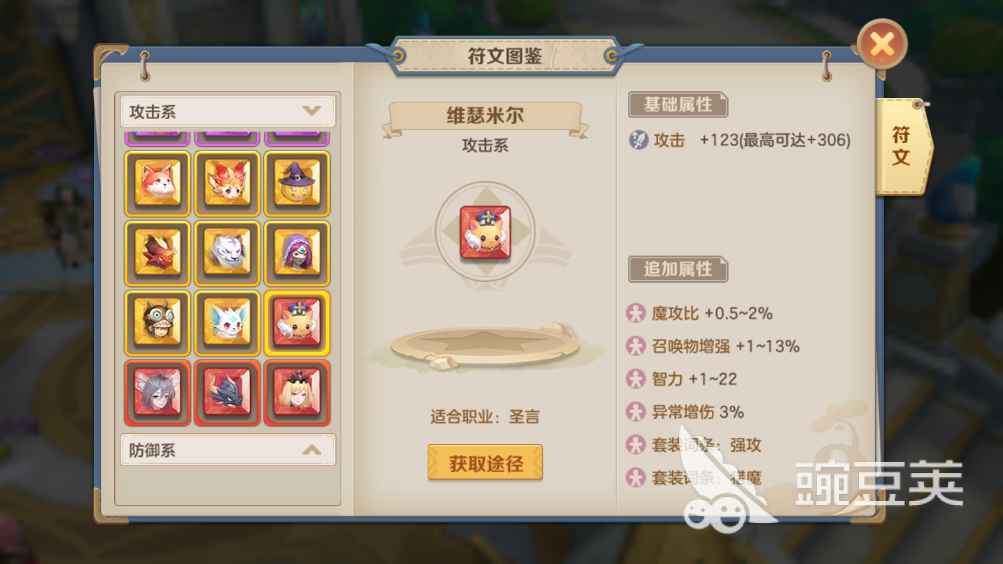Select the gray-haired character red rune
1003x564 pixels.
pyautogui.click(x=157, y=393)
